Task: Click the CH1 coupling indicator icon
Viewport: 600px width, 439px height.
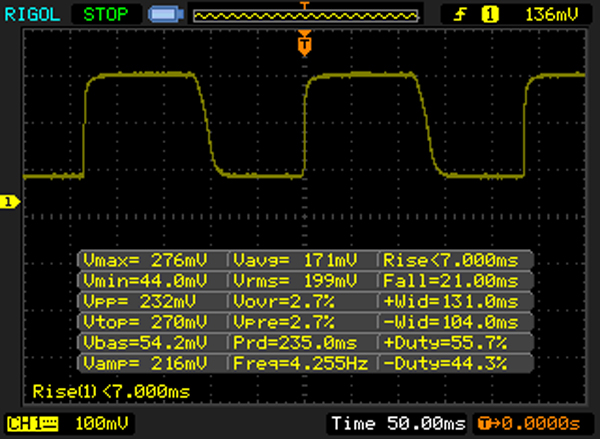Action: [x=33, y=424]
